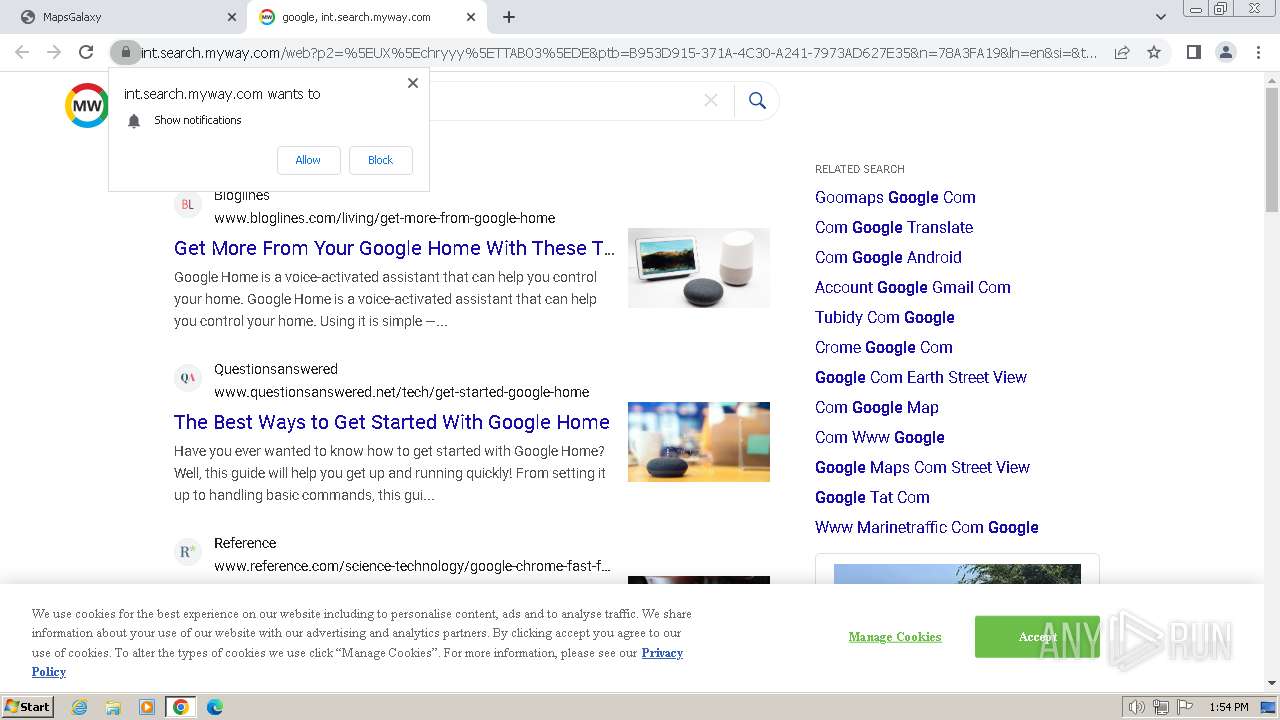Select Chrome in the taskbar

(x=181, y=707)
